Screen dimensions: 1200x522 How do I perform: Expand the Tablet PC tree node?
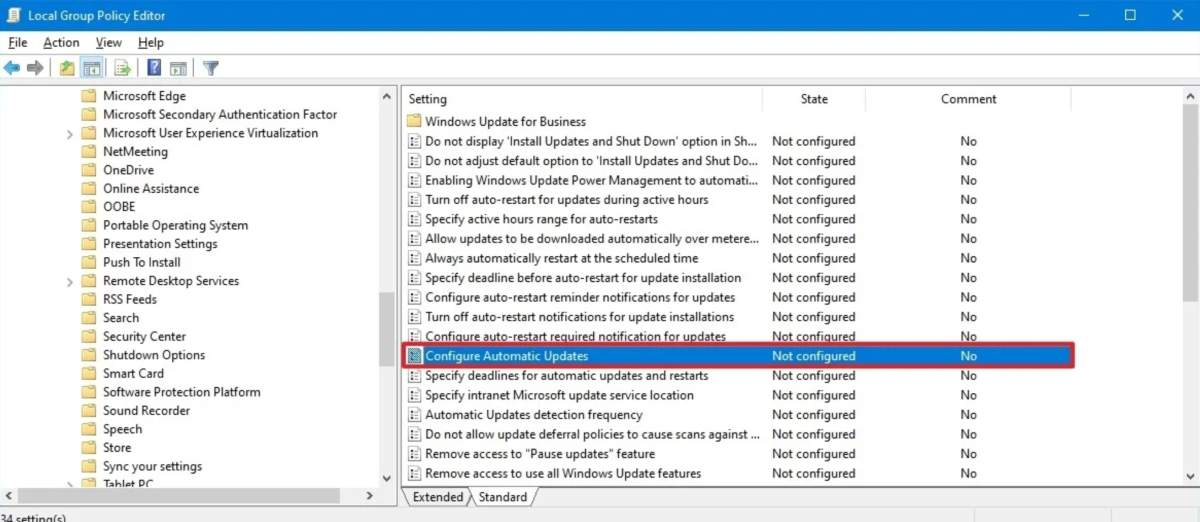point(69,485)
